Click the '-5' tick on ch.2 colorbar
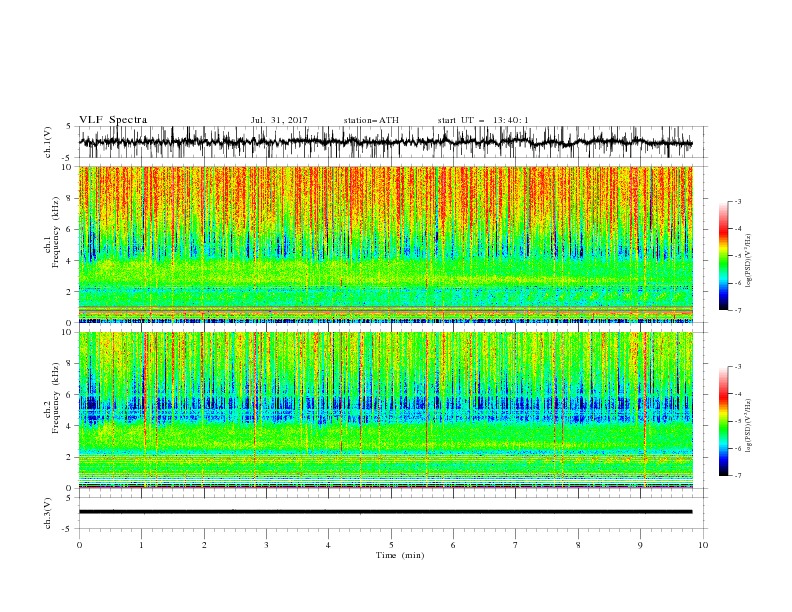Viewport: 792px width, 612px height. (737, 421)
